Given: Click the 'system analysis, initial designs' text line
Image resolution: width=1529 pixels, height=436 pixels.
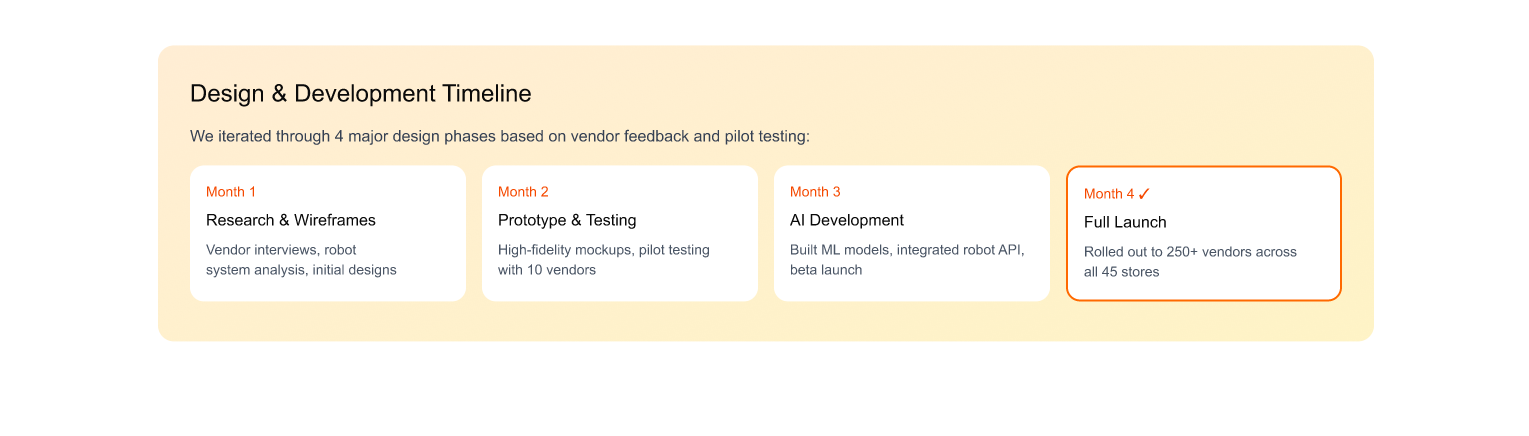Looking at the screenshot, I should (x=301, y=270).
